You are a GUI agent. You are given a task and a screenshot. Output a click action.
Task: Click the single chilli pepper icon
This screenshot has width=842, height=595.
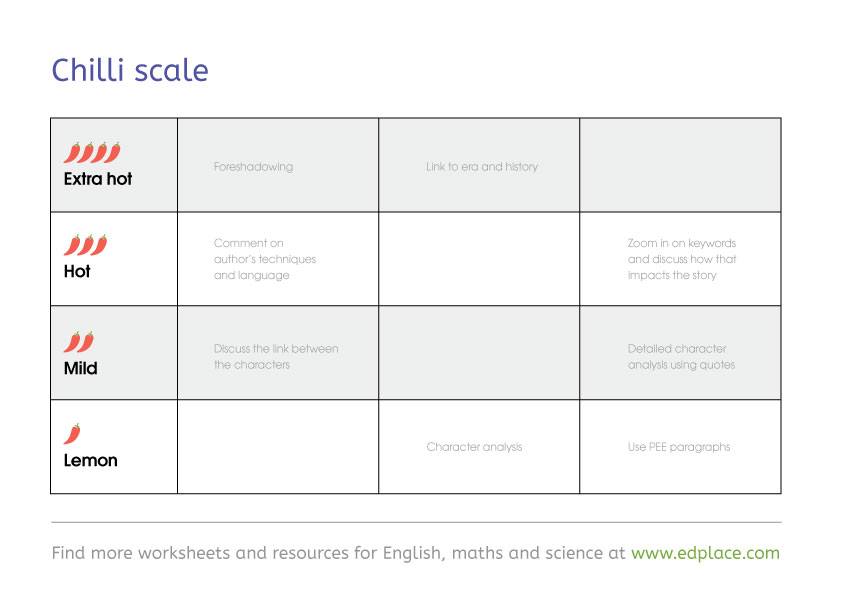tap(72, 434)
